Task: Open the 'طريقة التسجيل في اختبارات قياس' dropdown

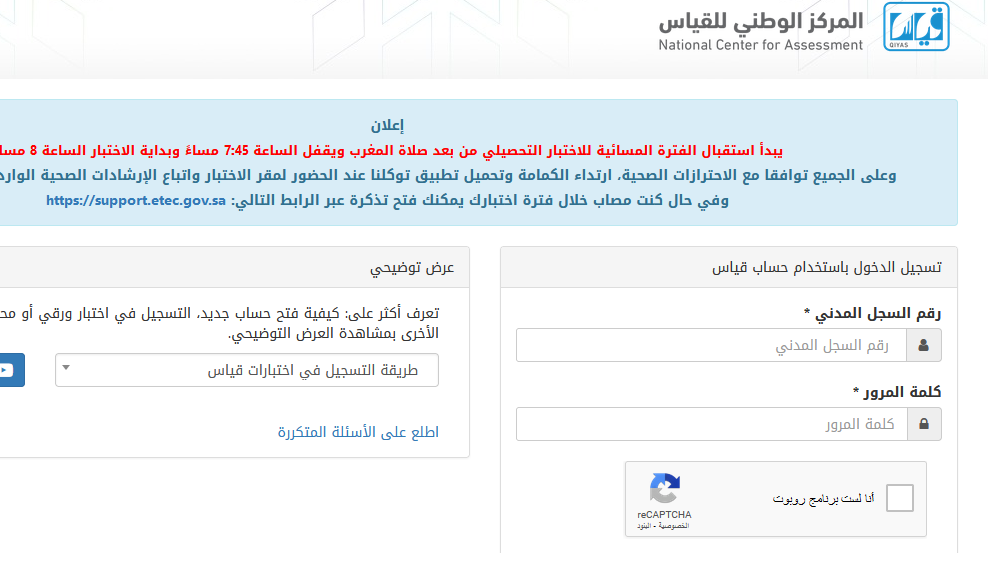Action: point(247,370)
